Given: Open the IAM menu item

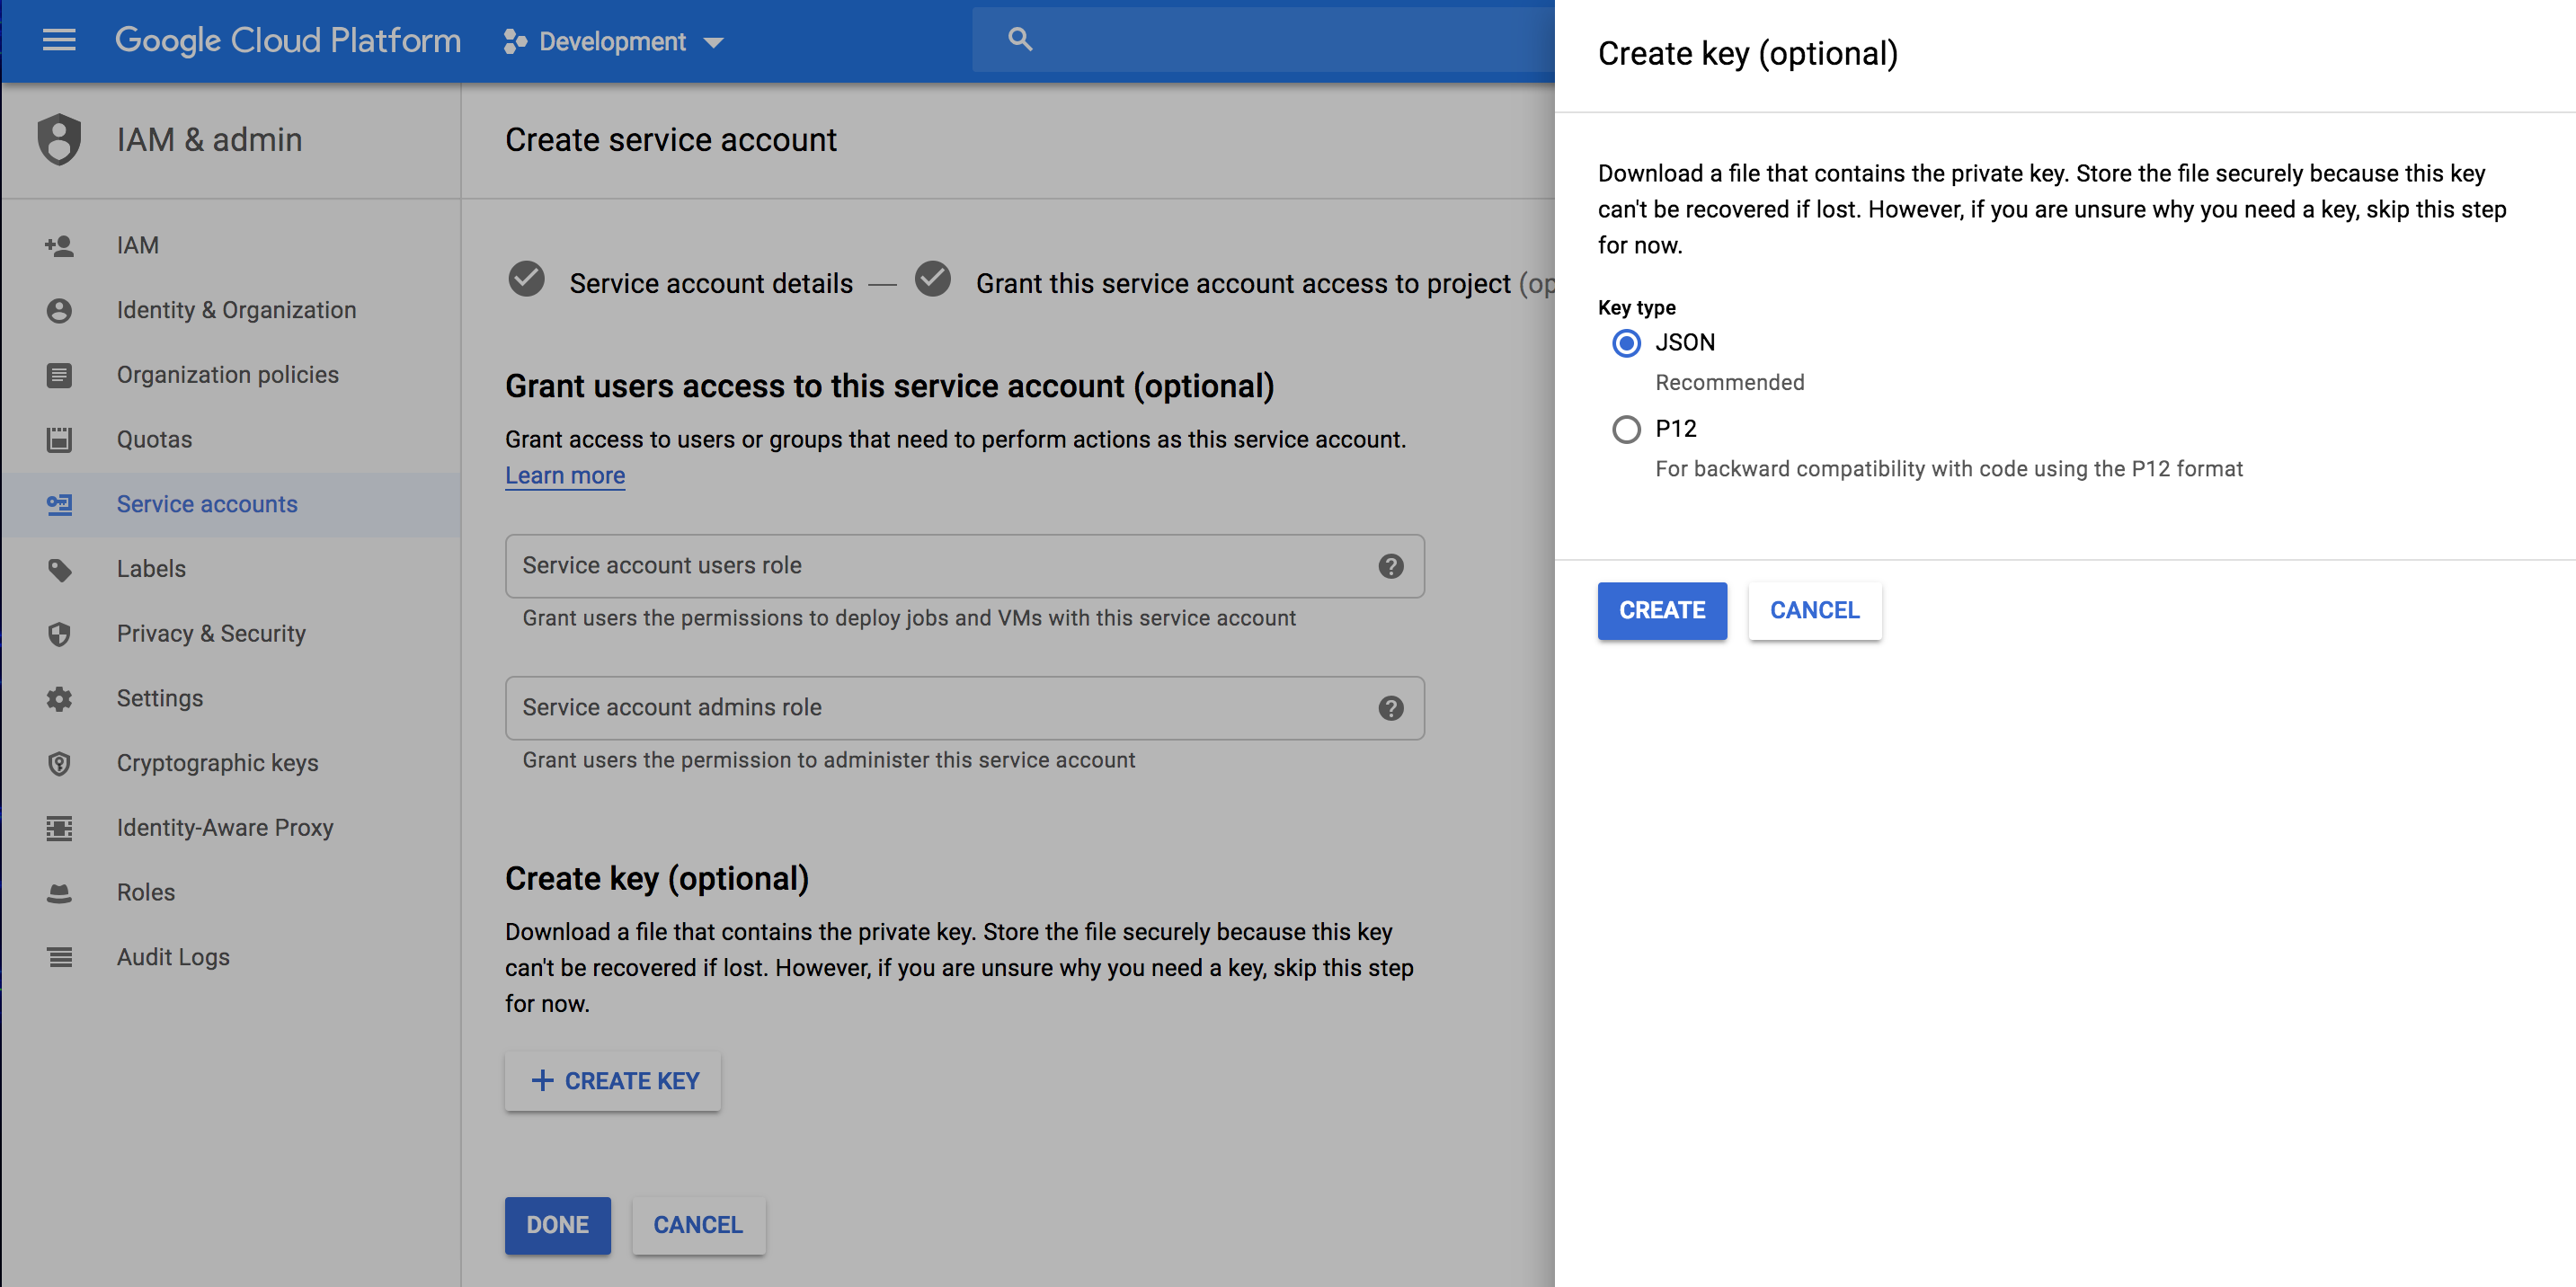Looking at the screenshot, I should pos(231,245).
